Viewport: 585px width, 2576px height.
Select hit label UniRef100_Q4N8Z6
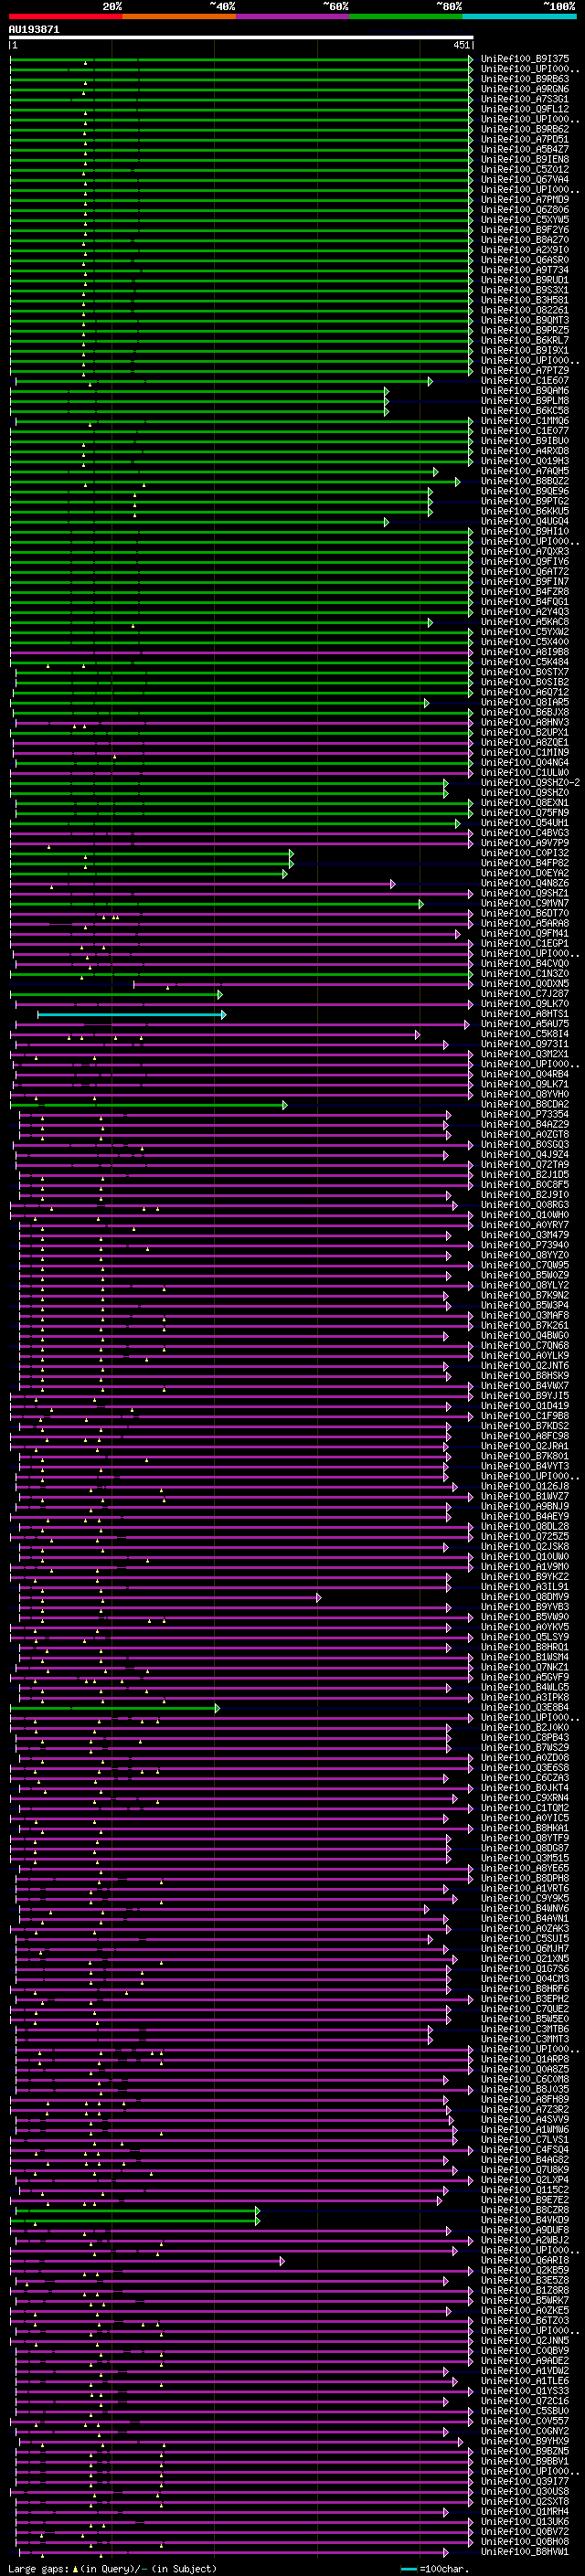pos(525,884)
